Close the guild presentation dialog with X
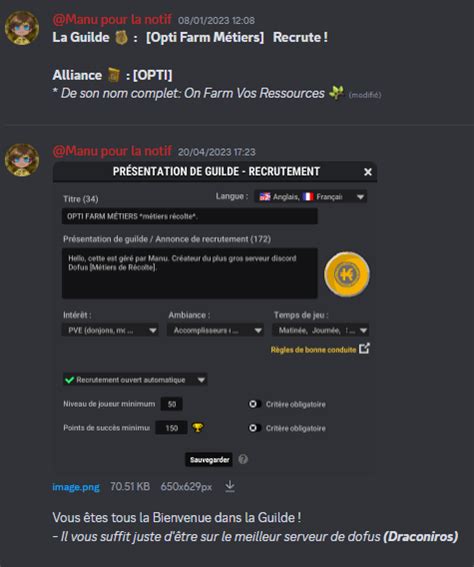474x567 pixels. click(x=368, y=172)
